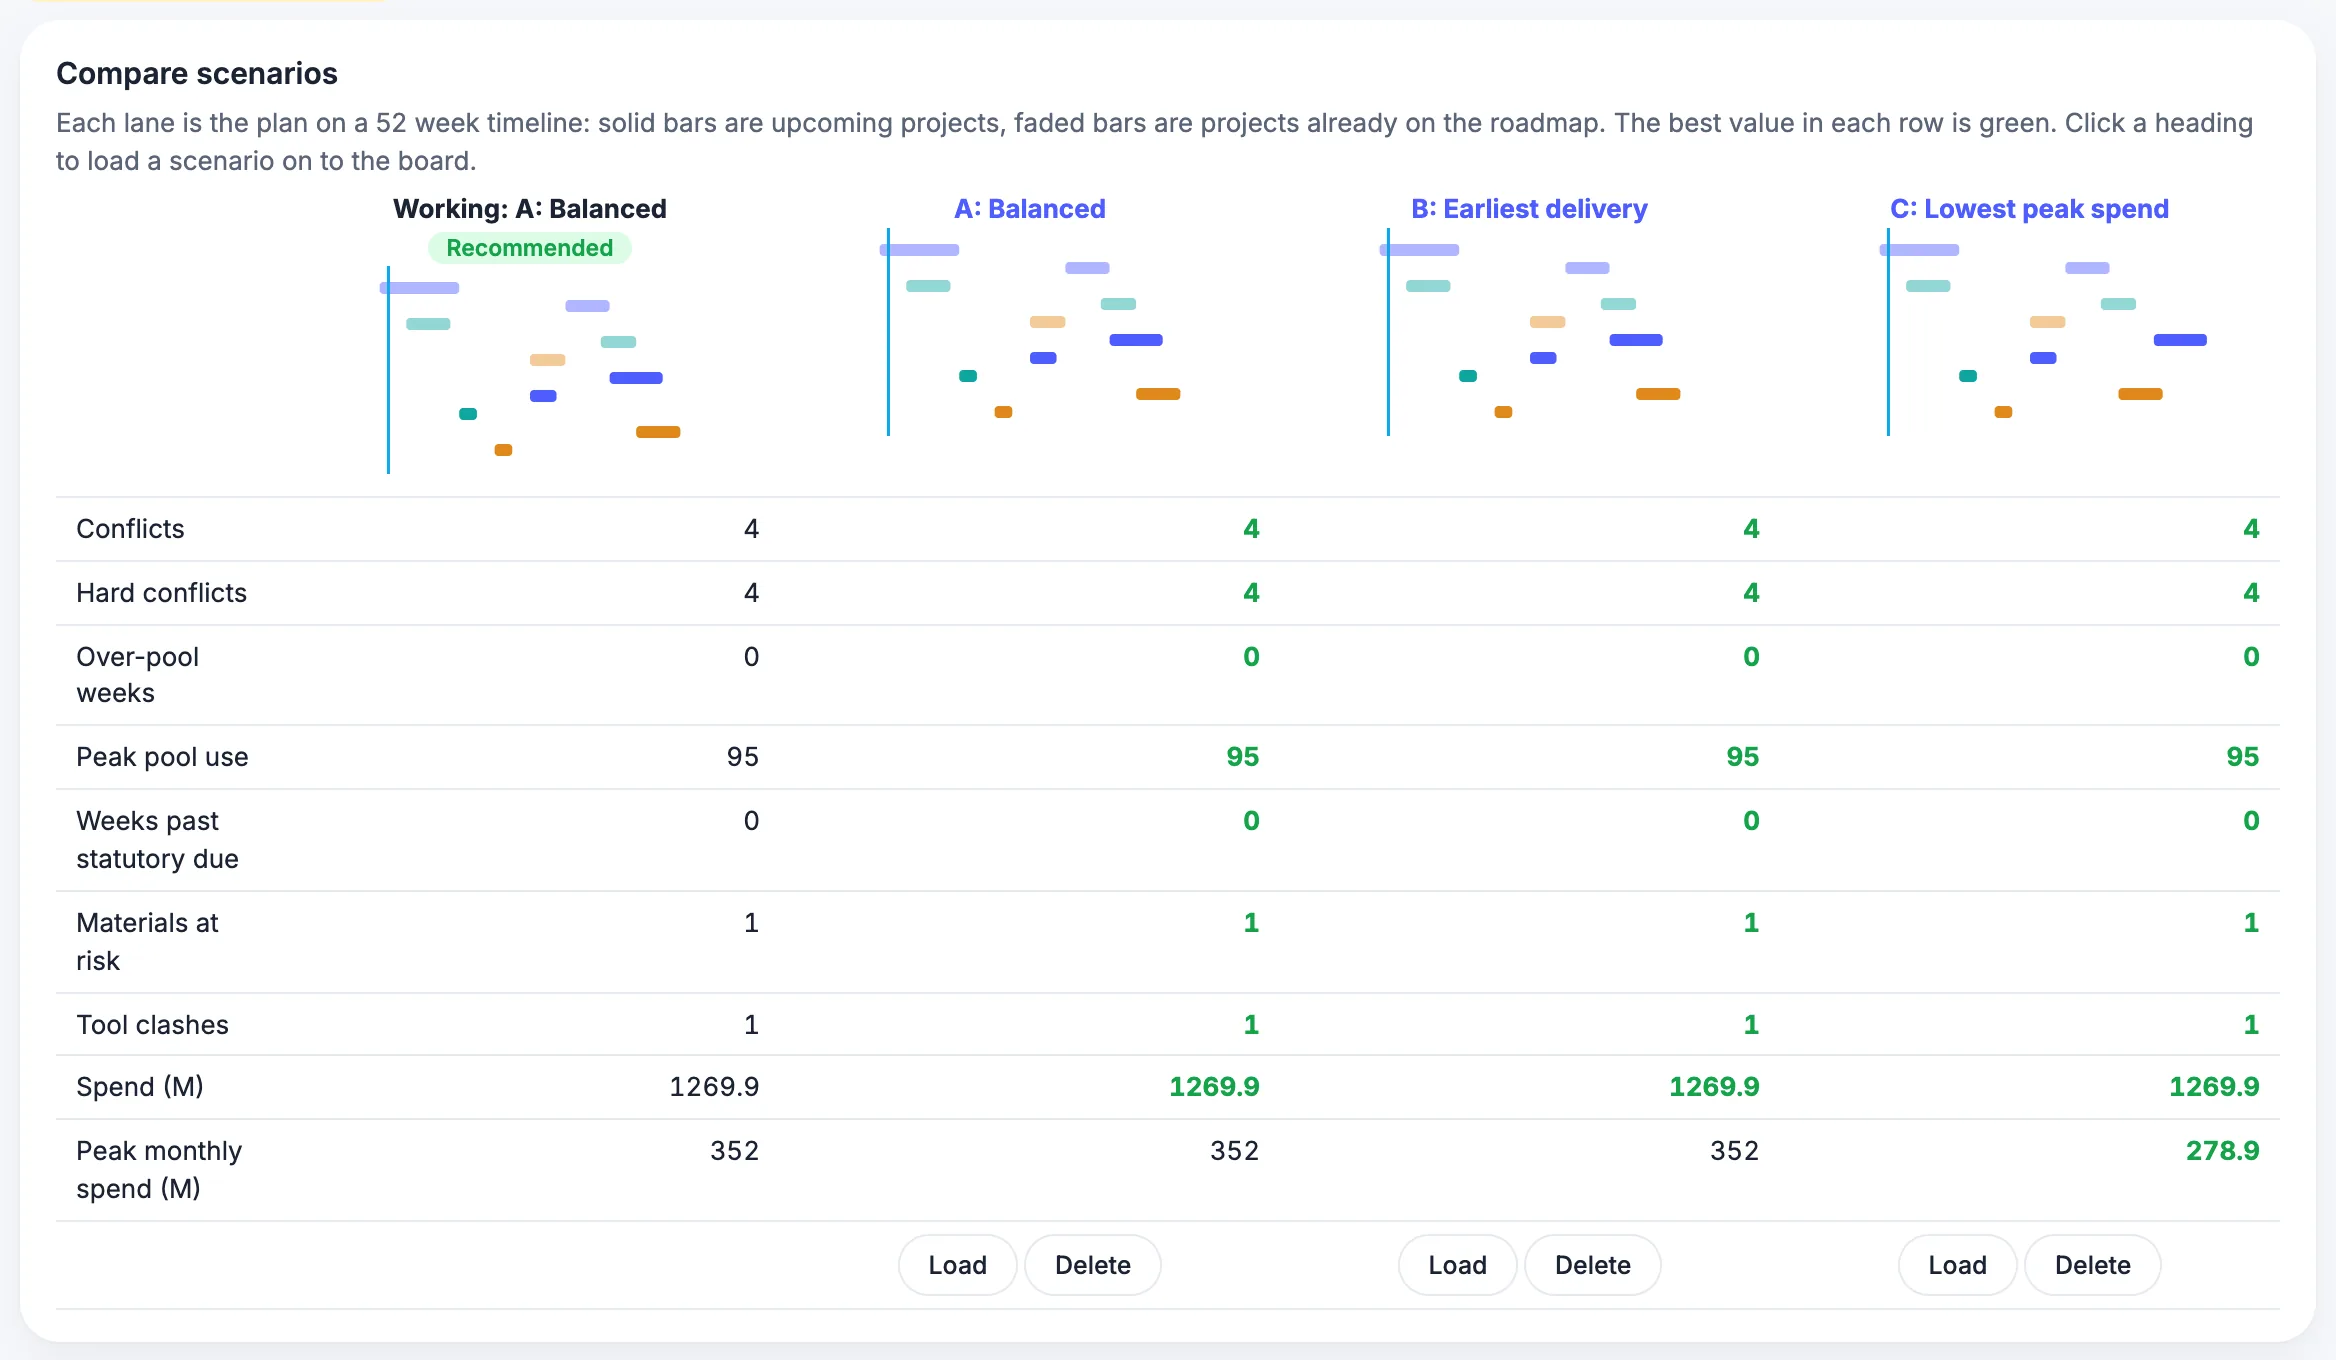Image resolution: width=2336 pixels, height=1360 pixels.
Task: Click the Peak pool use row label
Action: coord(162,757)
